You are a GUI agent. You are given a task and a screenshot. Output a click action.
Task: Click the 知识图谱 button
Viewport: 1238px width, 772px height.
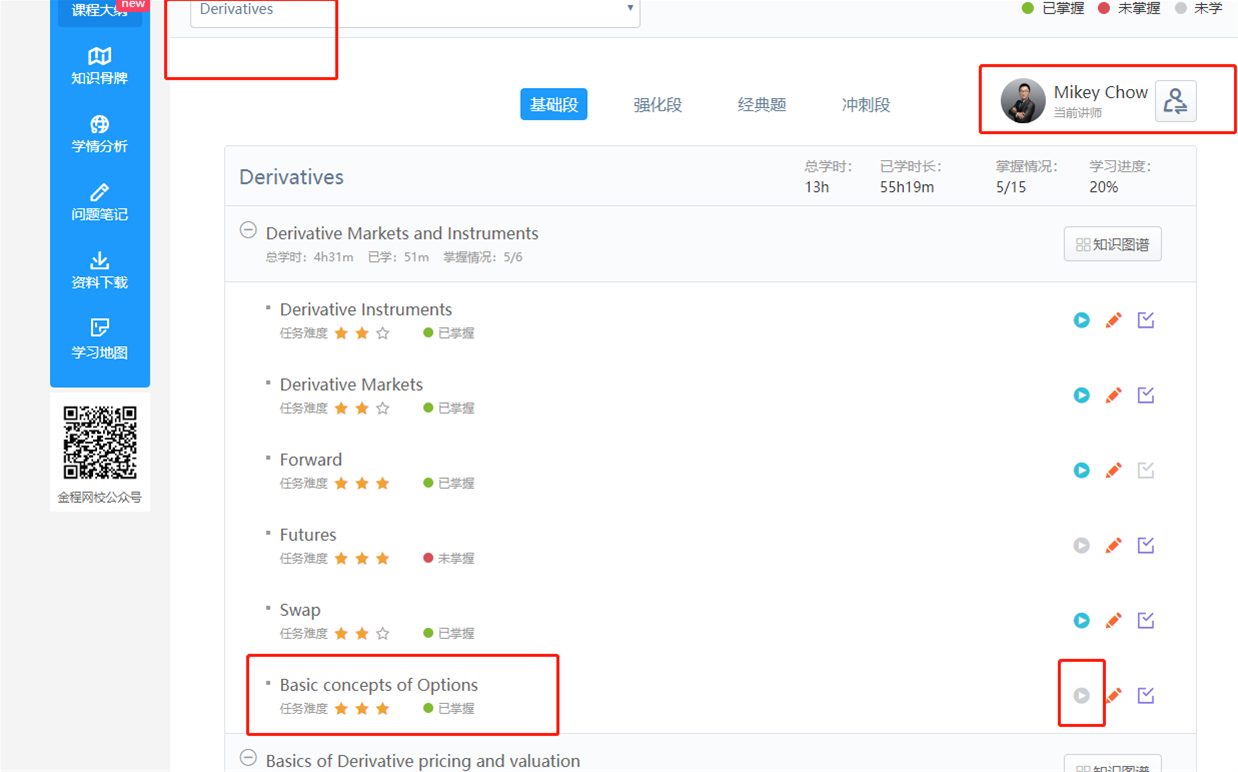1112,244
